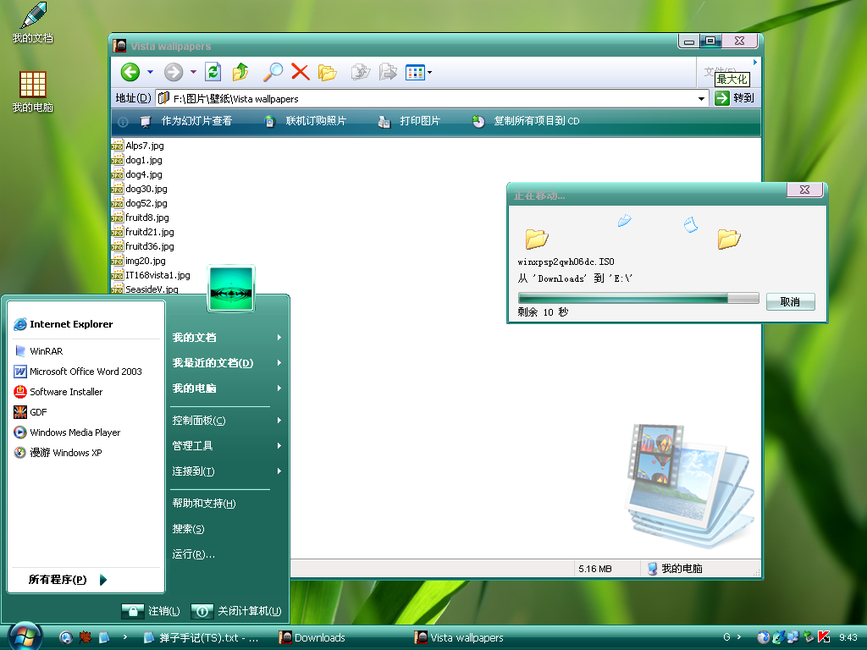The width and height of the screenshot is (867, 650).
Task: Go up one folder level icon
Action: pyautogui.click(x=241, y=72)
